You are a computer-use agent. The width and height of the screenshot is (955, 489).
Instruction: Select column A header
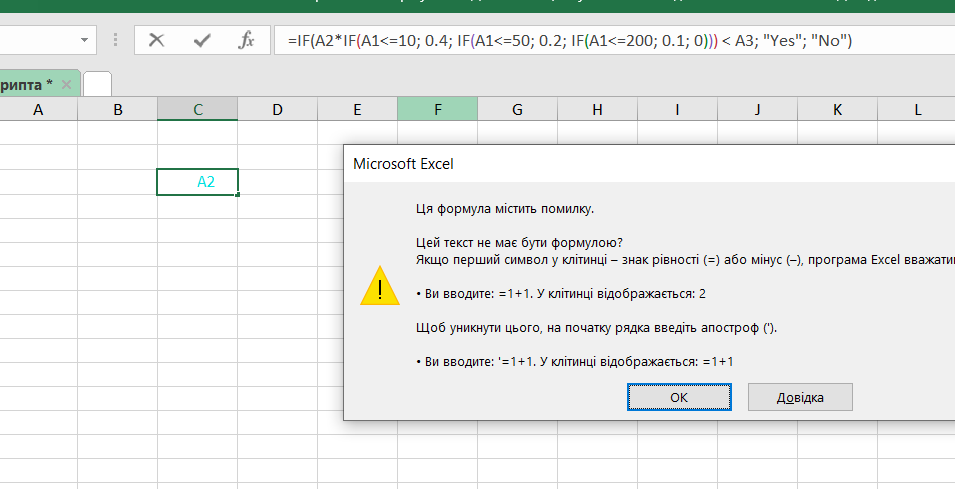click(x=38, y=110)
